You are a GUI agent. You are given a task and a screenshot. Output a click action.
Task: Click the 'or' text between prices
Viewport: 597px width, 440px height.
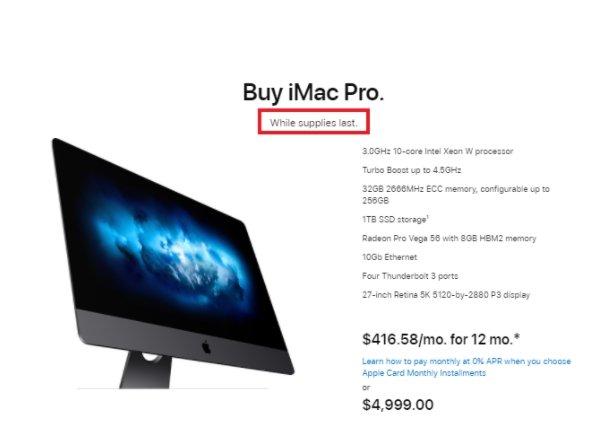(x=366, y=387)
